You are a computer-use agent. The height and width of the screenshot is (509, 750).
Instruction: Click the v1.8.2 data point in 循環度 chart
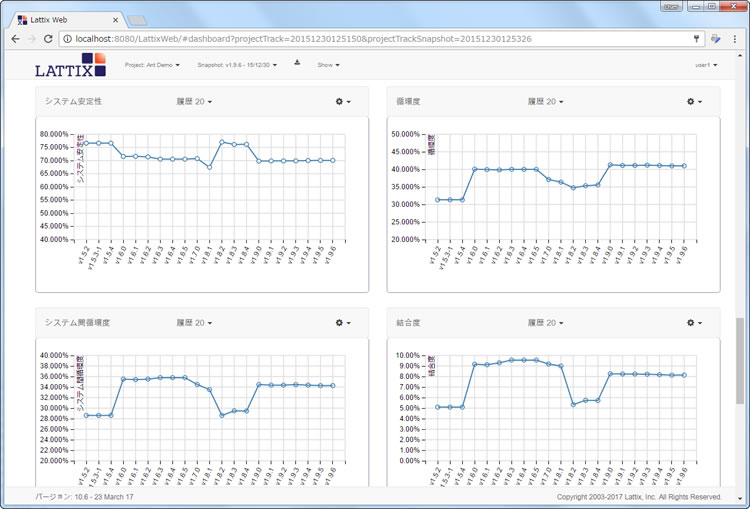coord(573,188)
